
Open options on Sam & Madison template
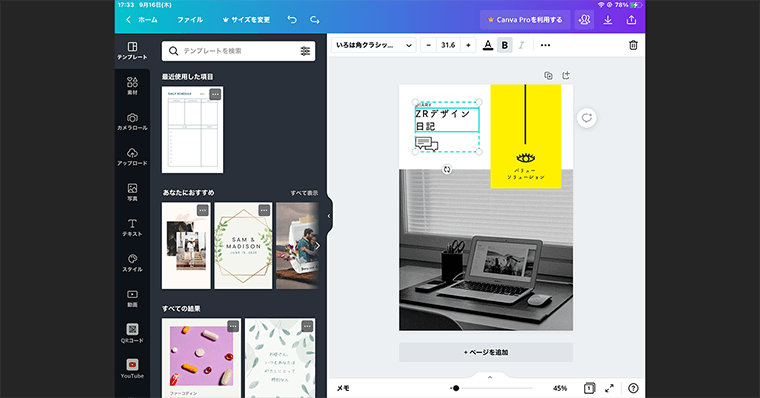pyautogui.click(x=264, y=210)
